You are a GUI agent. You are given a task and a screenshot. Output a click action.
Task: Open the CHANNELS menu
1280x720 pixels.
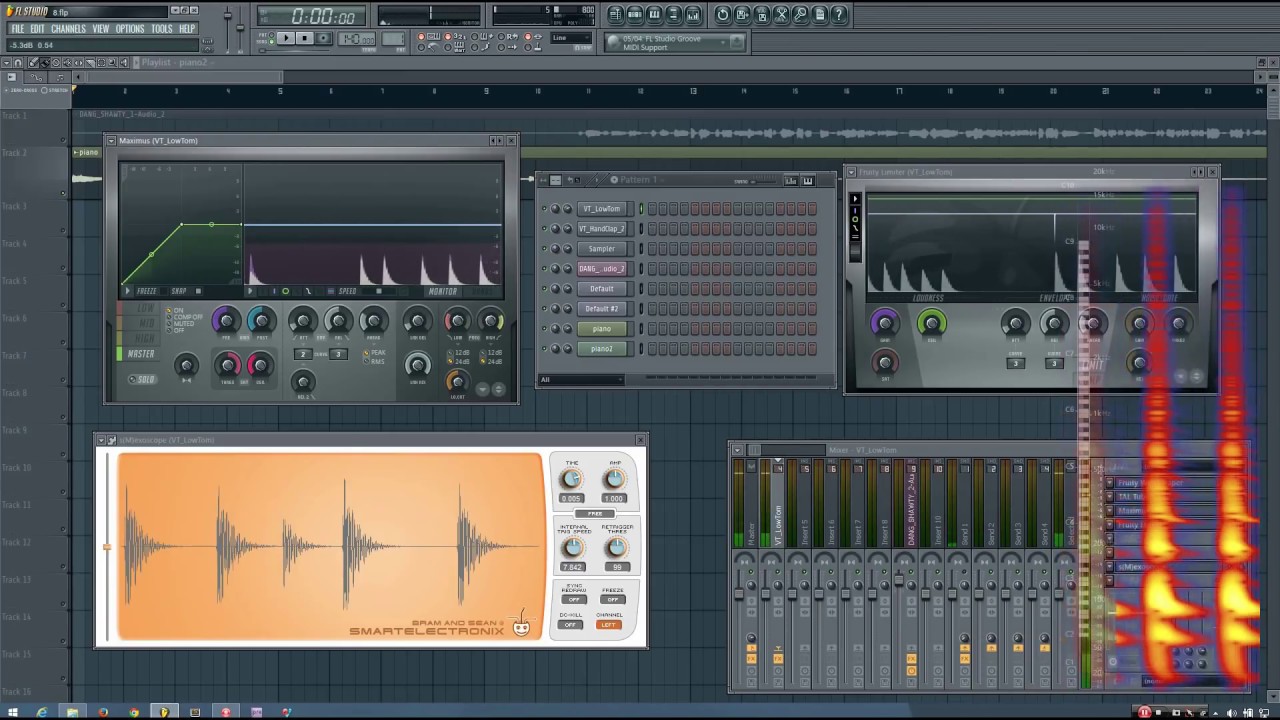coord(68,29)
